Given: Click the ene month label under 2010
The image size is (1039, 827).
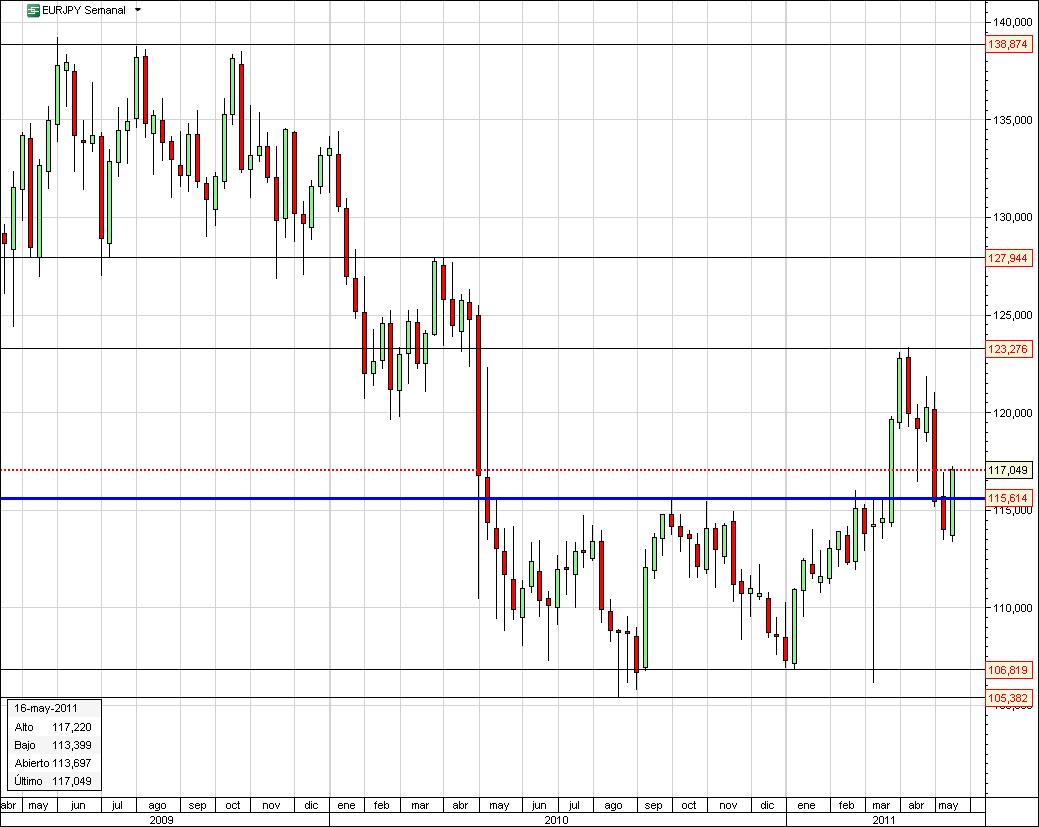Looking at the screenshot, I should point(346,804).
